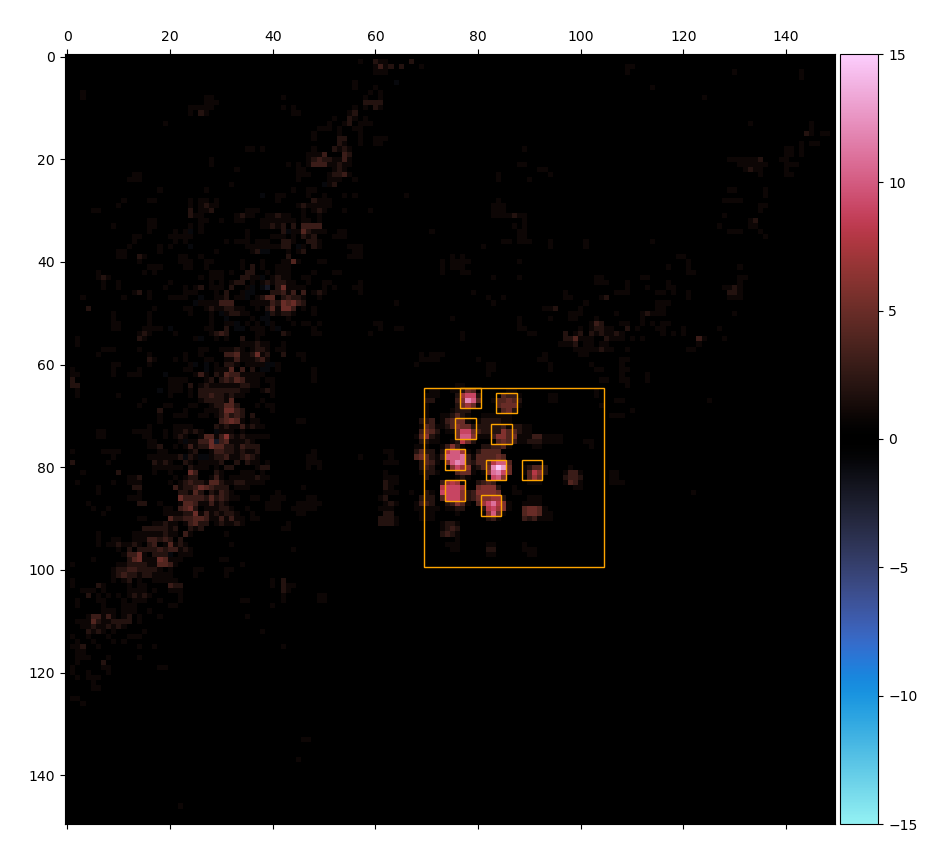Click the top x-axis tick label 140
This screenshot has width=941, height=856.
pos(786,37)
